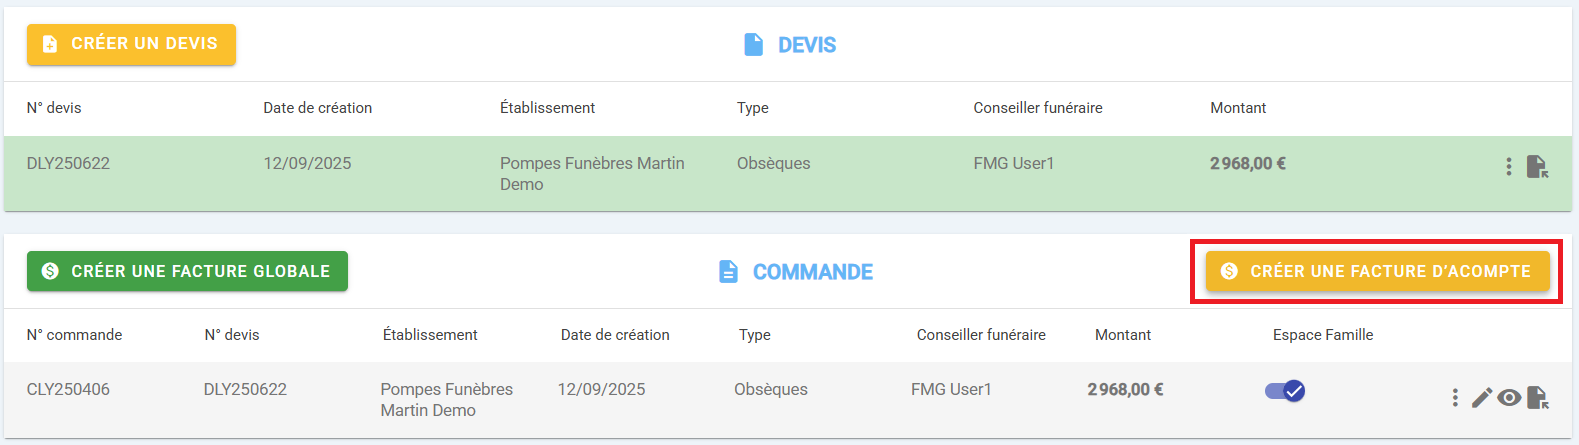Viewport: 1579px width, 445px height.
Task: Click devis number DLY250622 in the commande row
Action: 245,389
